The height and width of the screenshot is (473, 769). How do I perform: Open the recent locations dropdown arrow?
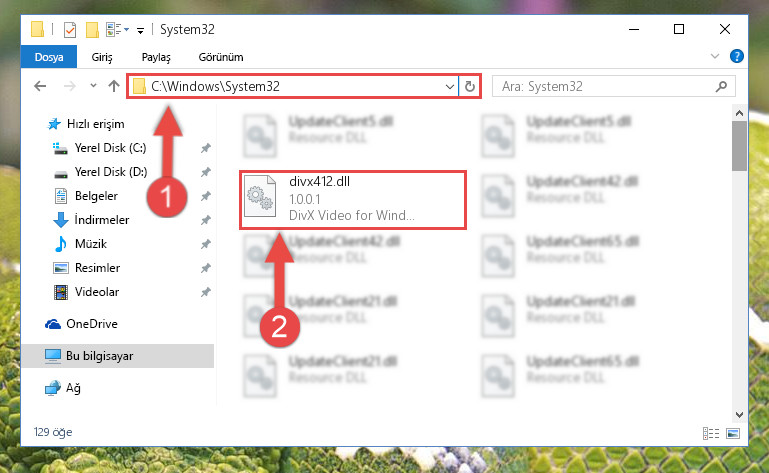93,86
